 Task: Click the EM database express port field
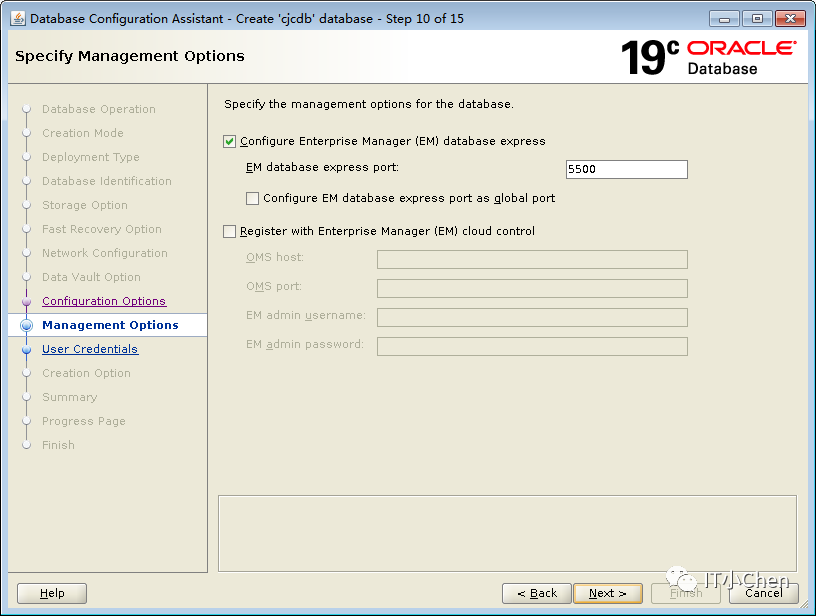pos(627,169)
